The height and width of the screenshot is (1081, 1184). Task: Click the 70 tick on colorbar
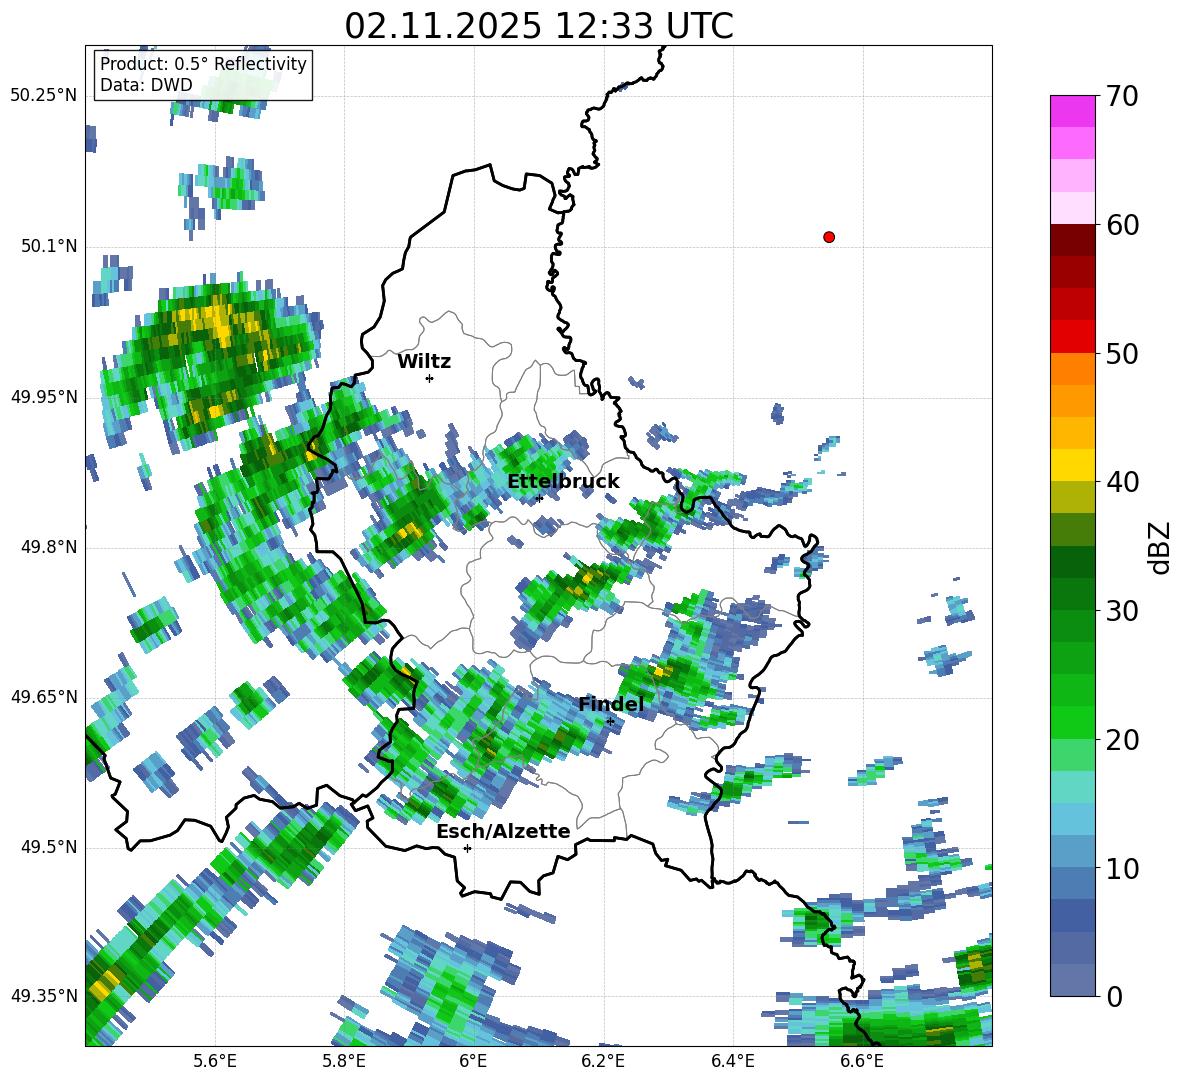[1122, 97]
